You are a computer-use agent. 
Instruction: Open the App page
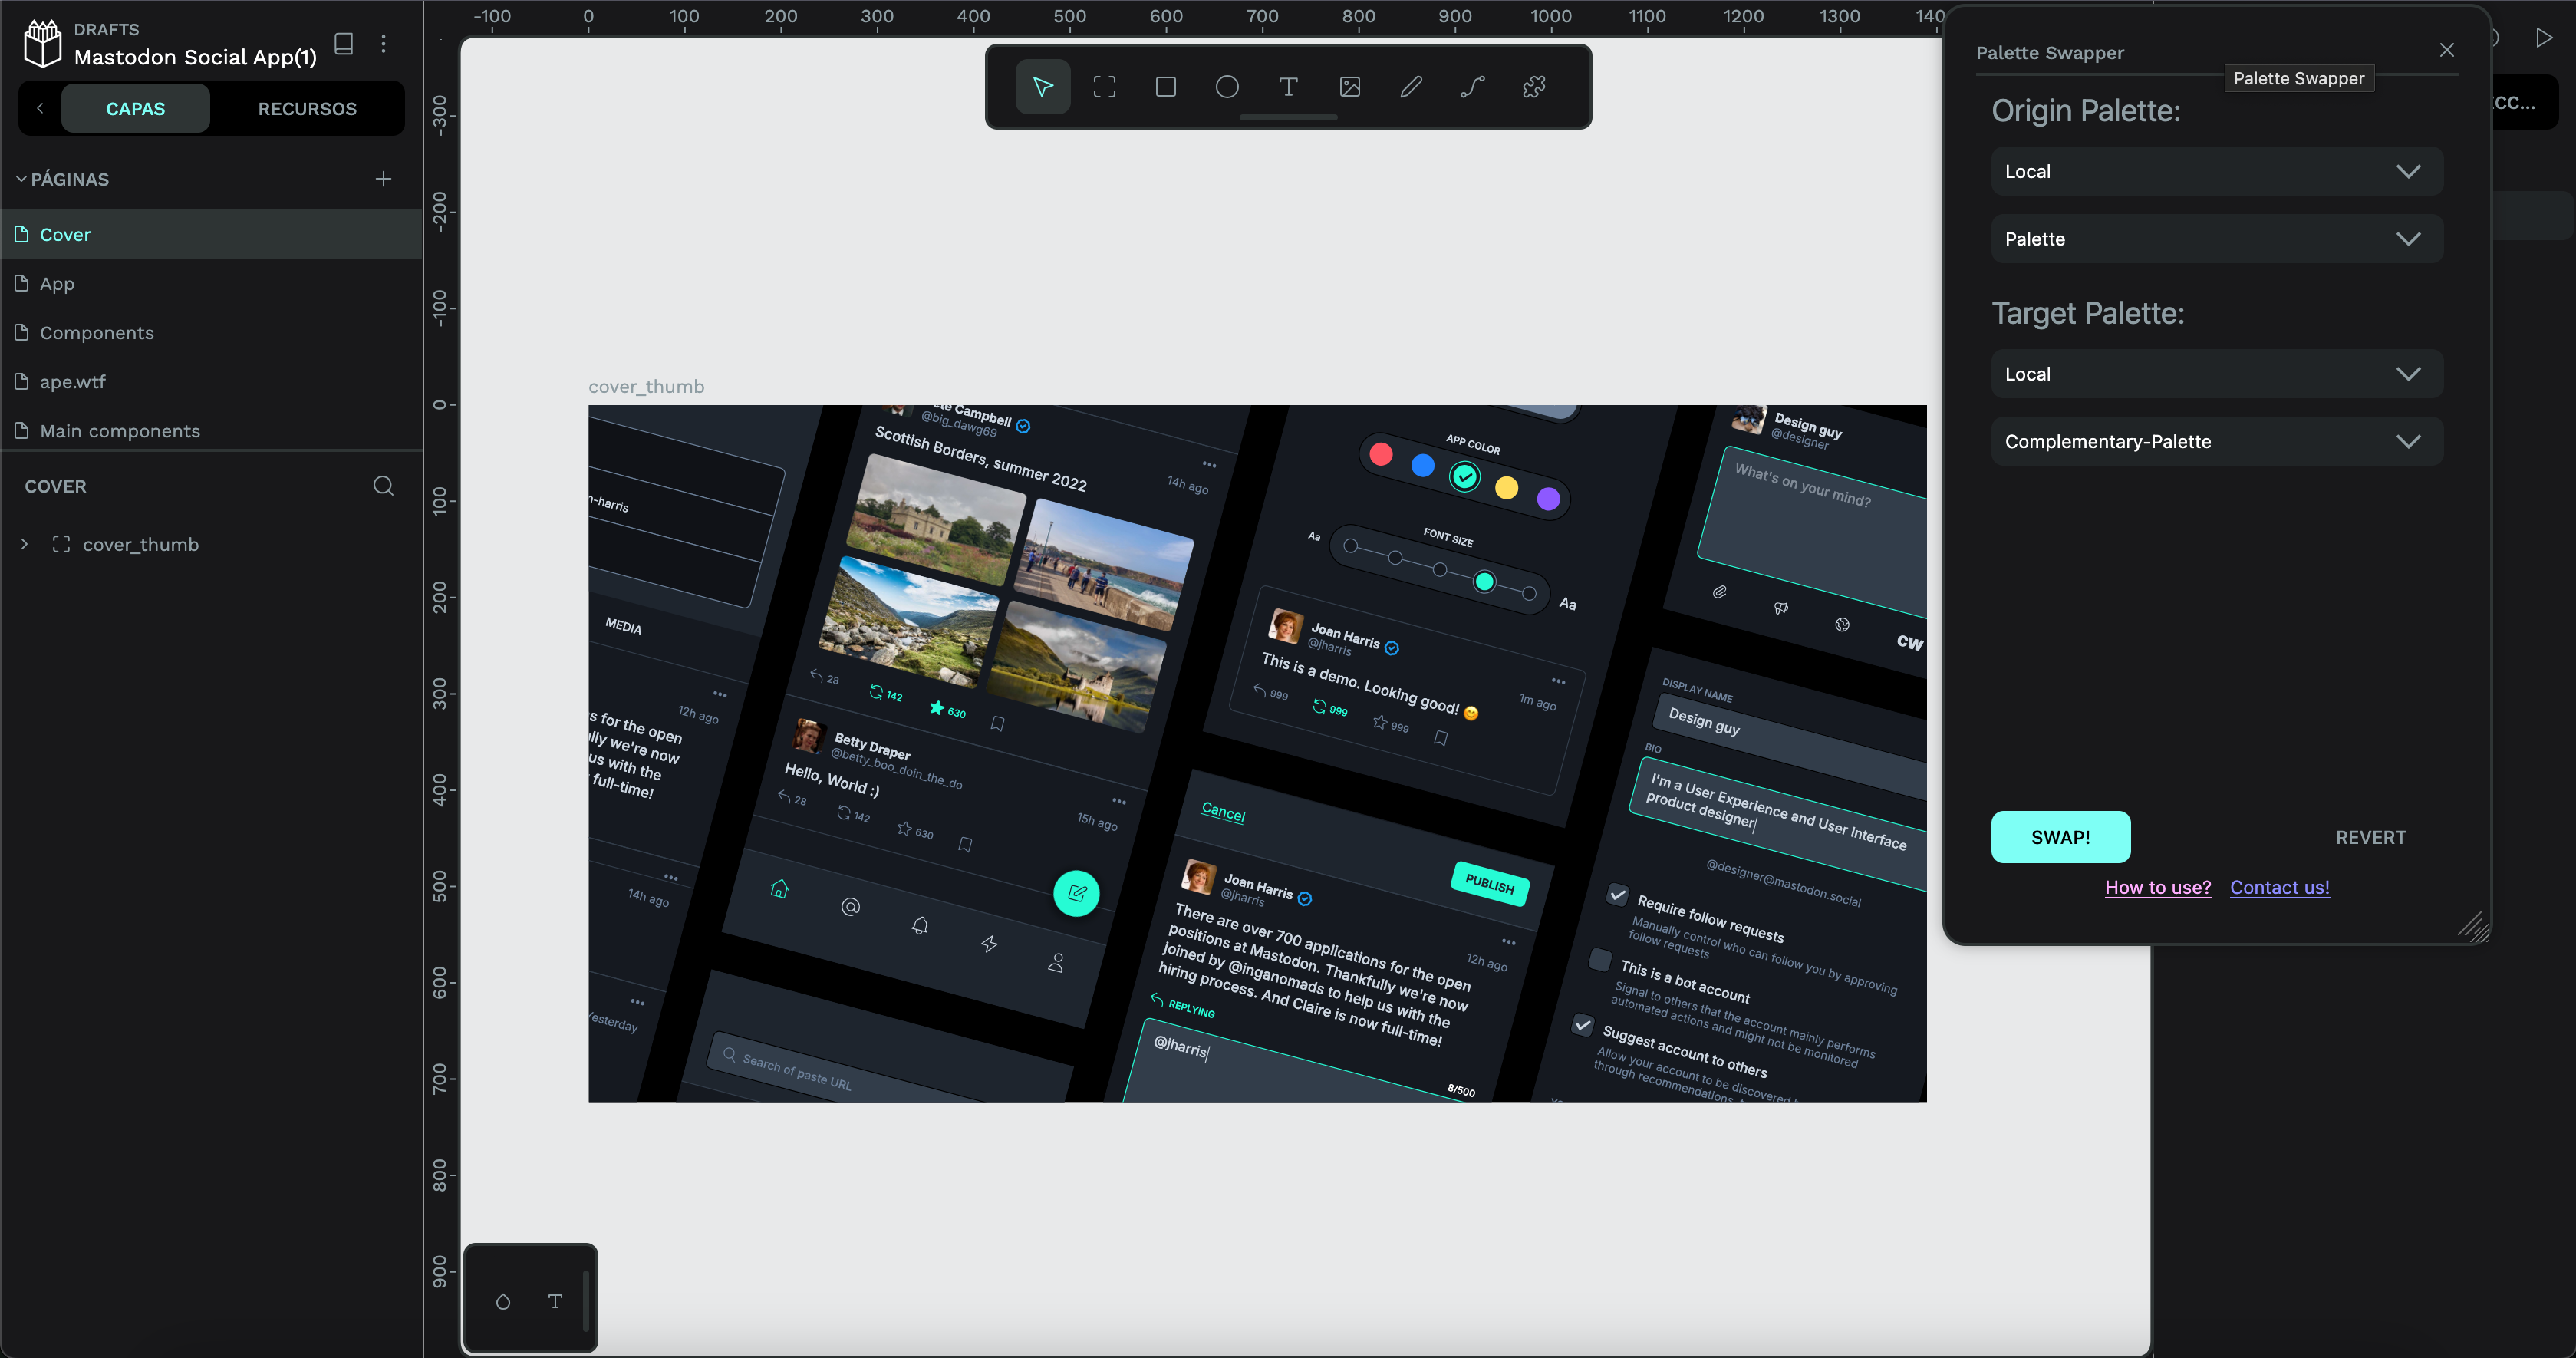[x=211, y=283]
